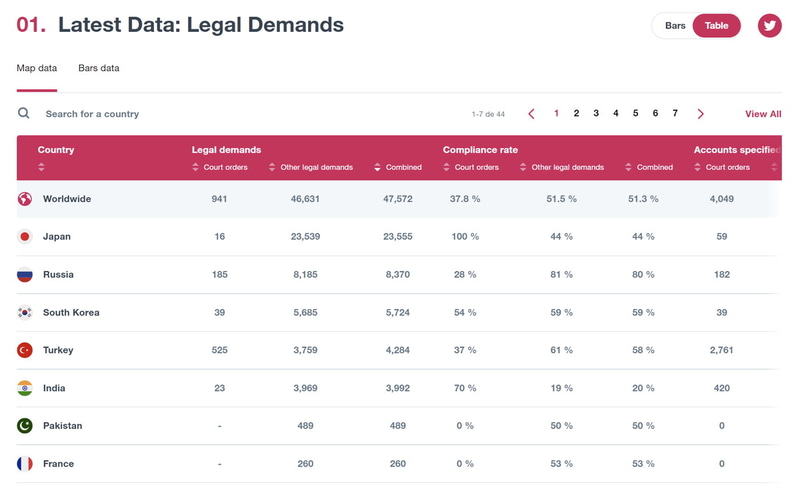Click the View All link

pyautogui.click(x=763, y=114)
